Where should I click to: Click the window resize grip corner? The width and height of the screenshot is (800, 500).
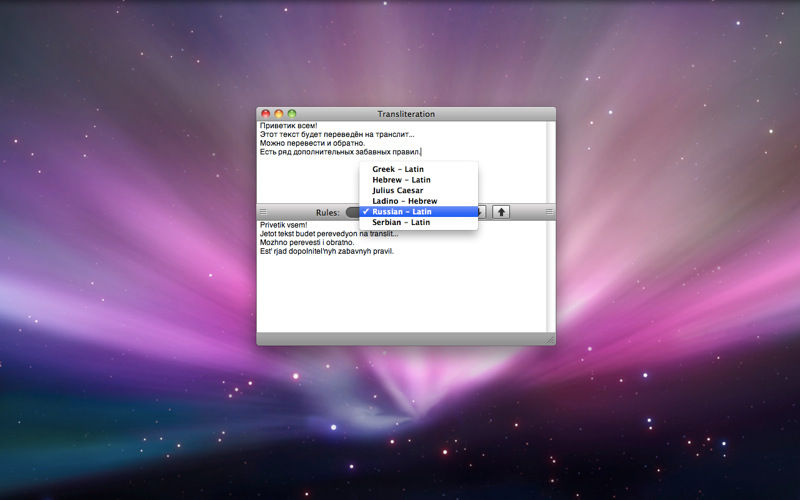549,340
